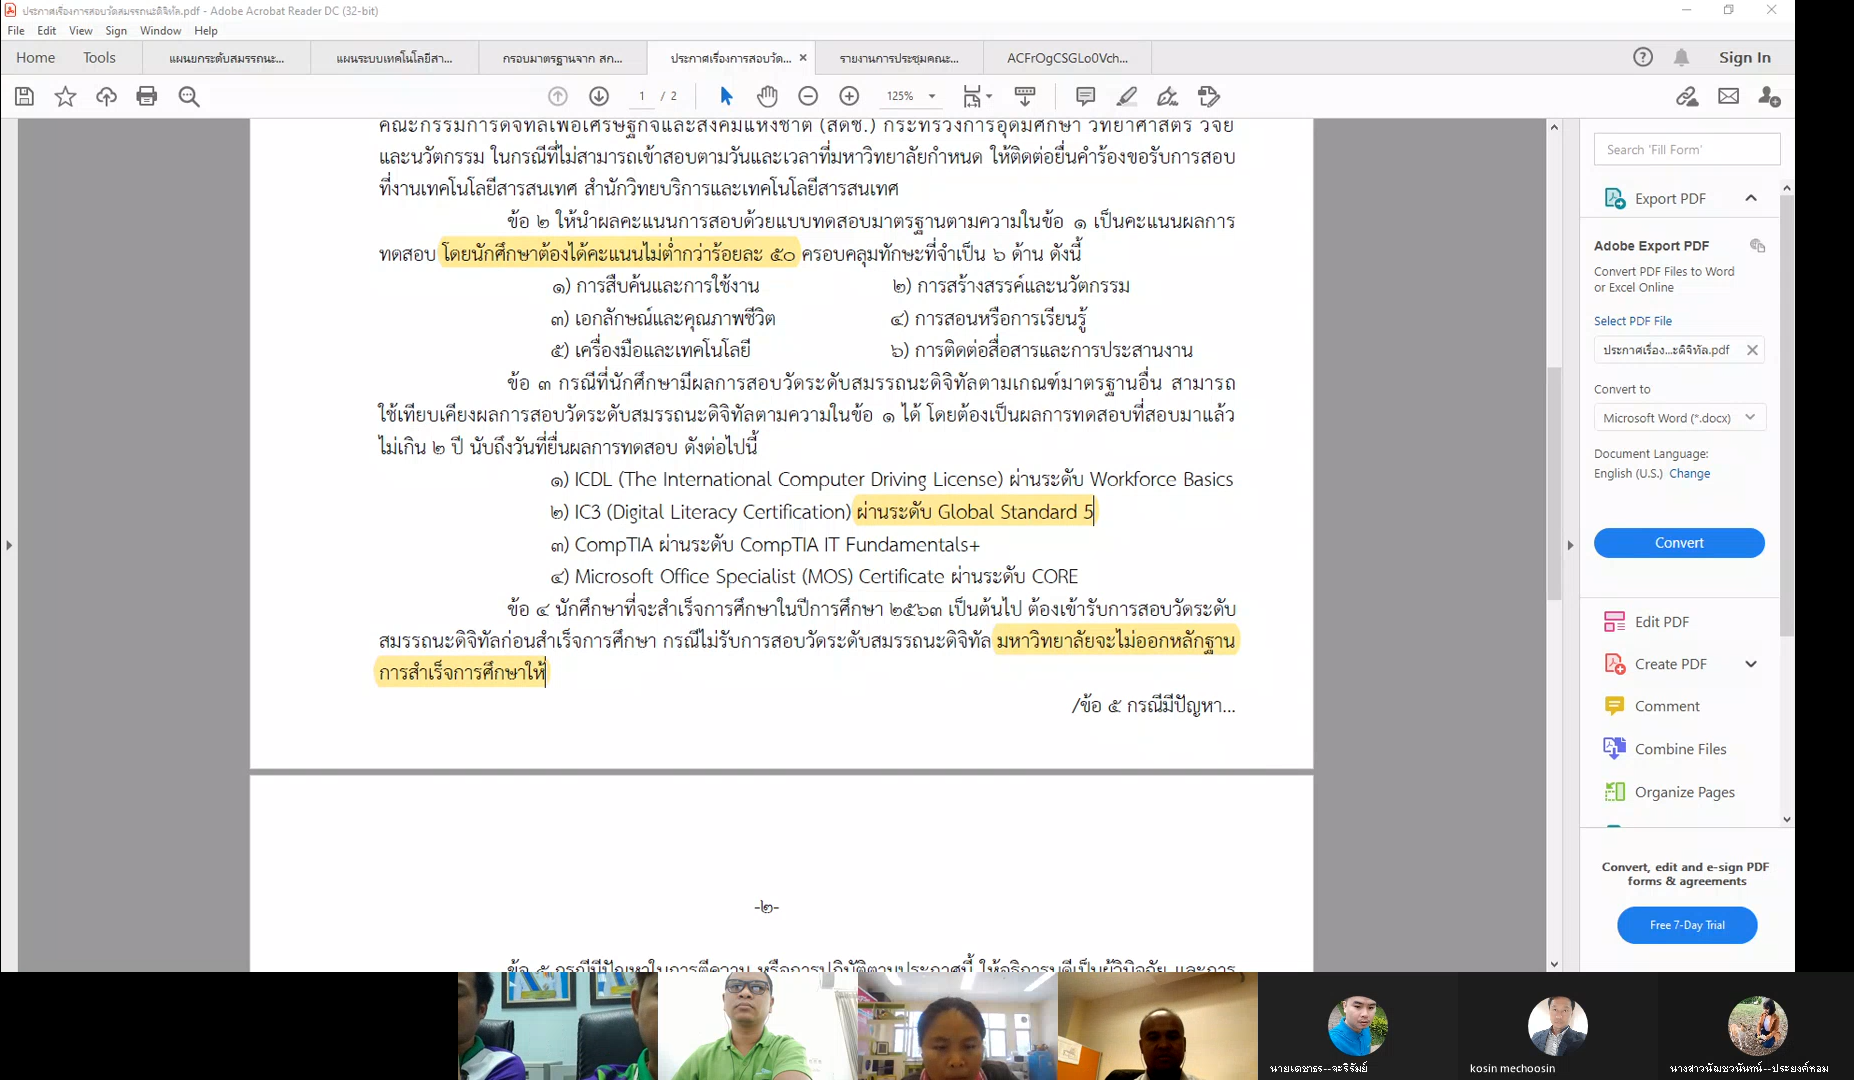Click the Search 'Fill Form' field
The image size is (1854, 1080).
tap(1686, 149)
